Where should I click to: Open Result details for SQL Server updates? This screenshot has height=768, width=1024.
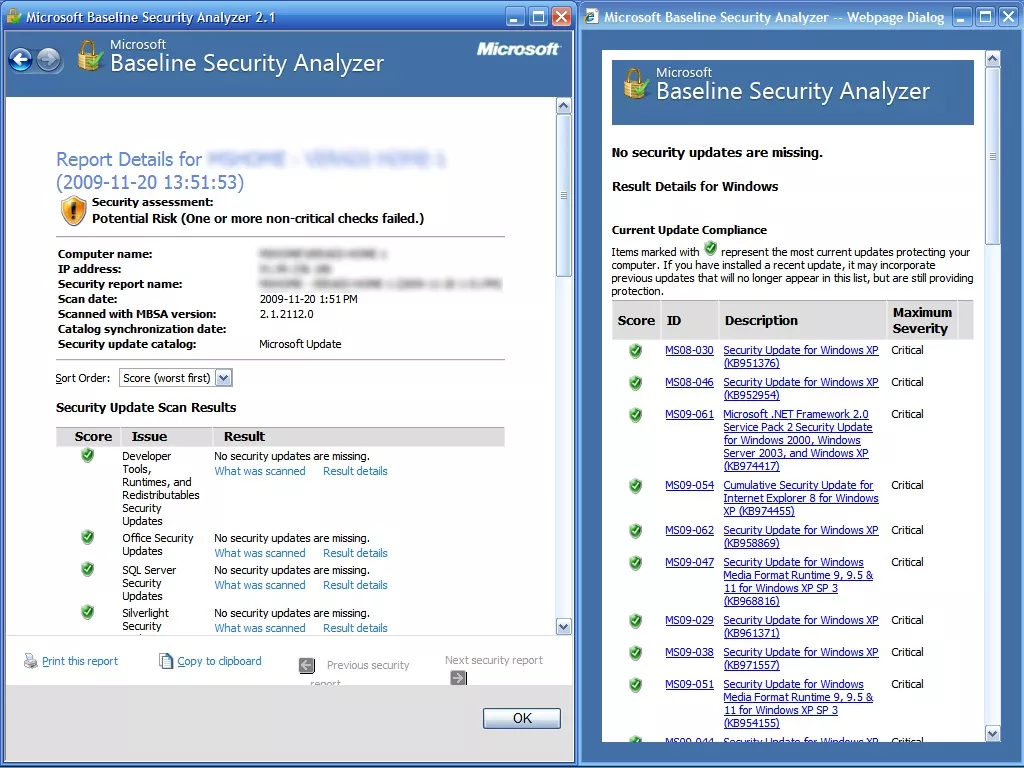coord(355,585)
